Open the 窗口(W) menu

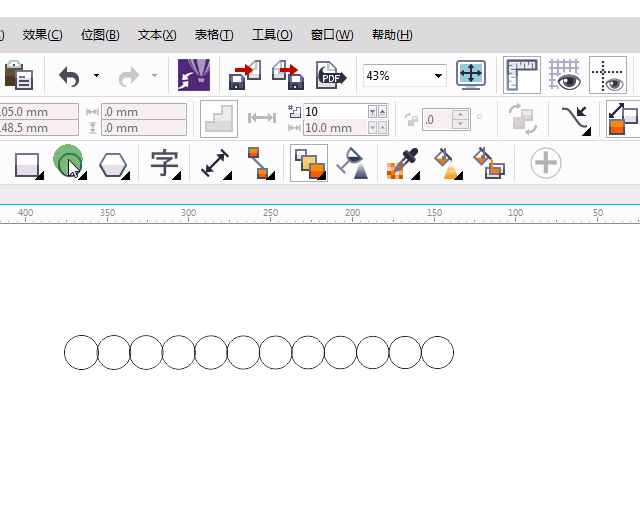click(x=332, y=35)
